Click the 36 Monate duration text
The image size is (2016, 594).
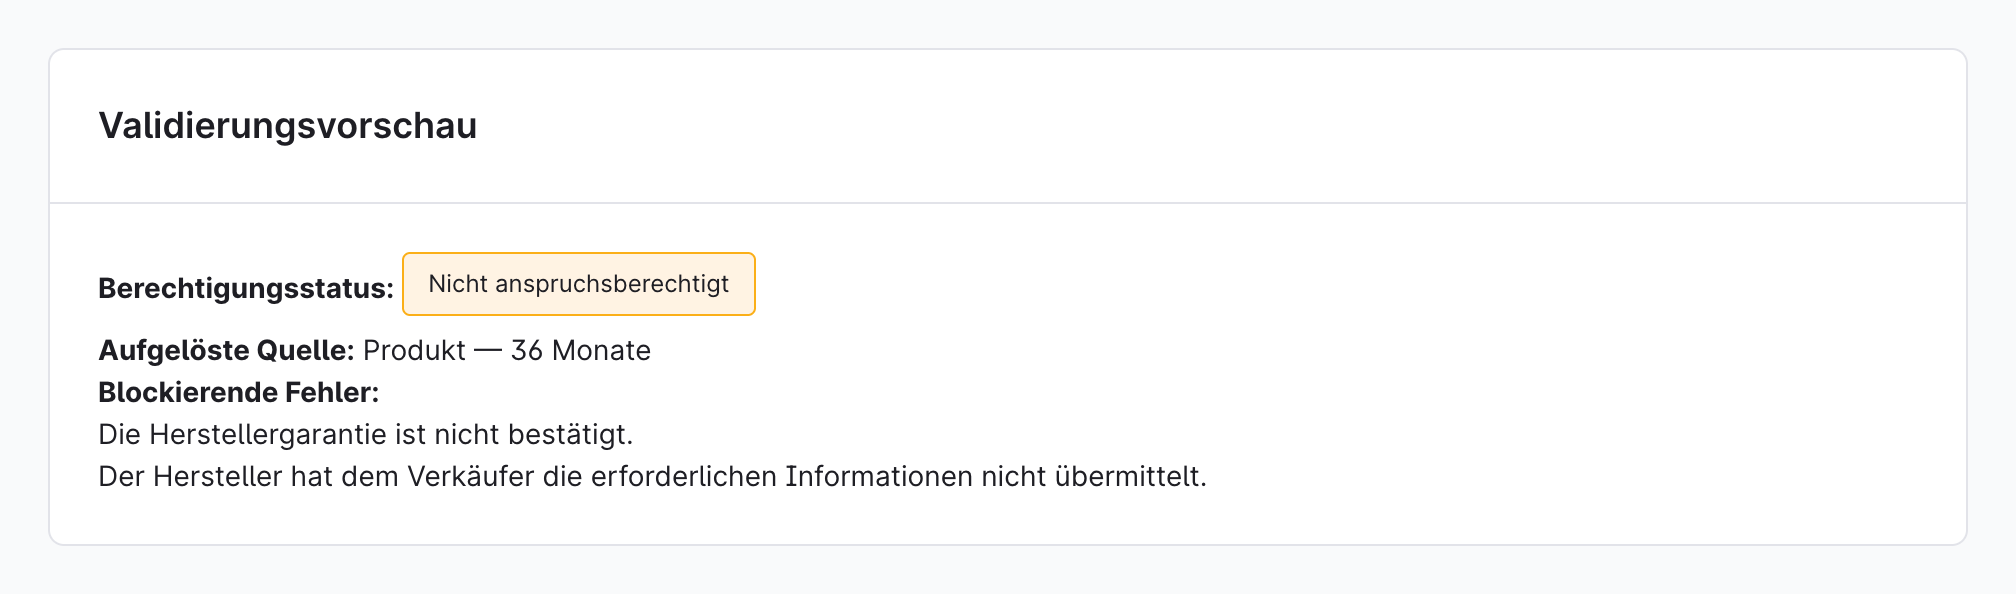coord(581,350)
